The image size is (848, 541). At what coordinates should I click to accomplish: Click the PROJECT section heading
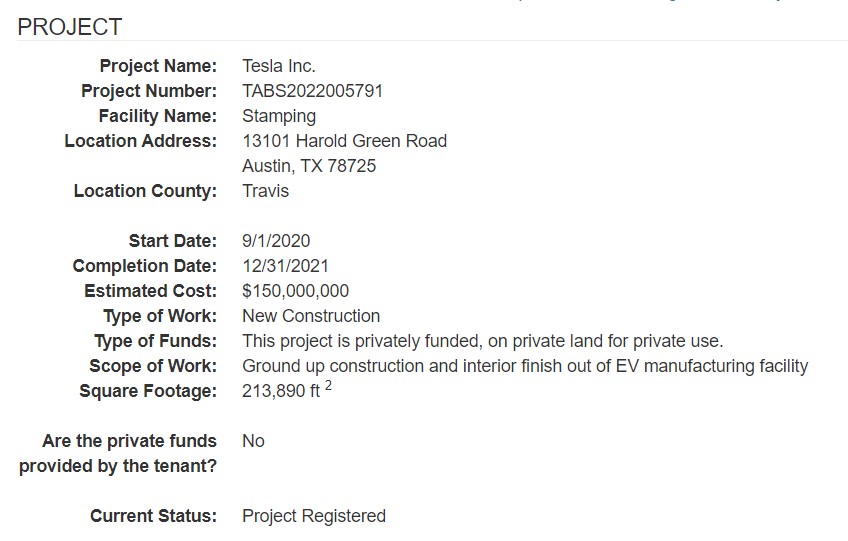[x=70, y=27]
